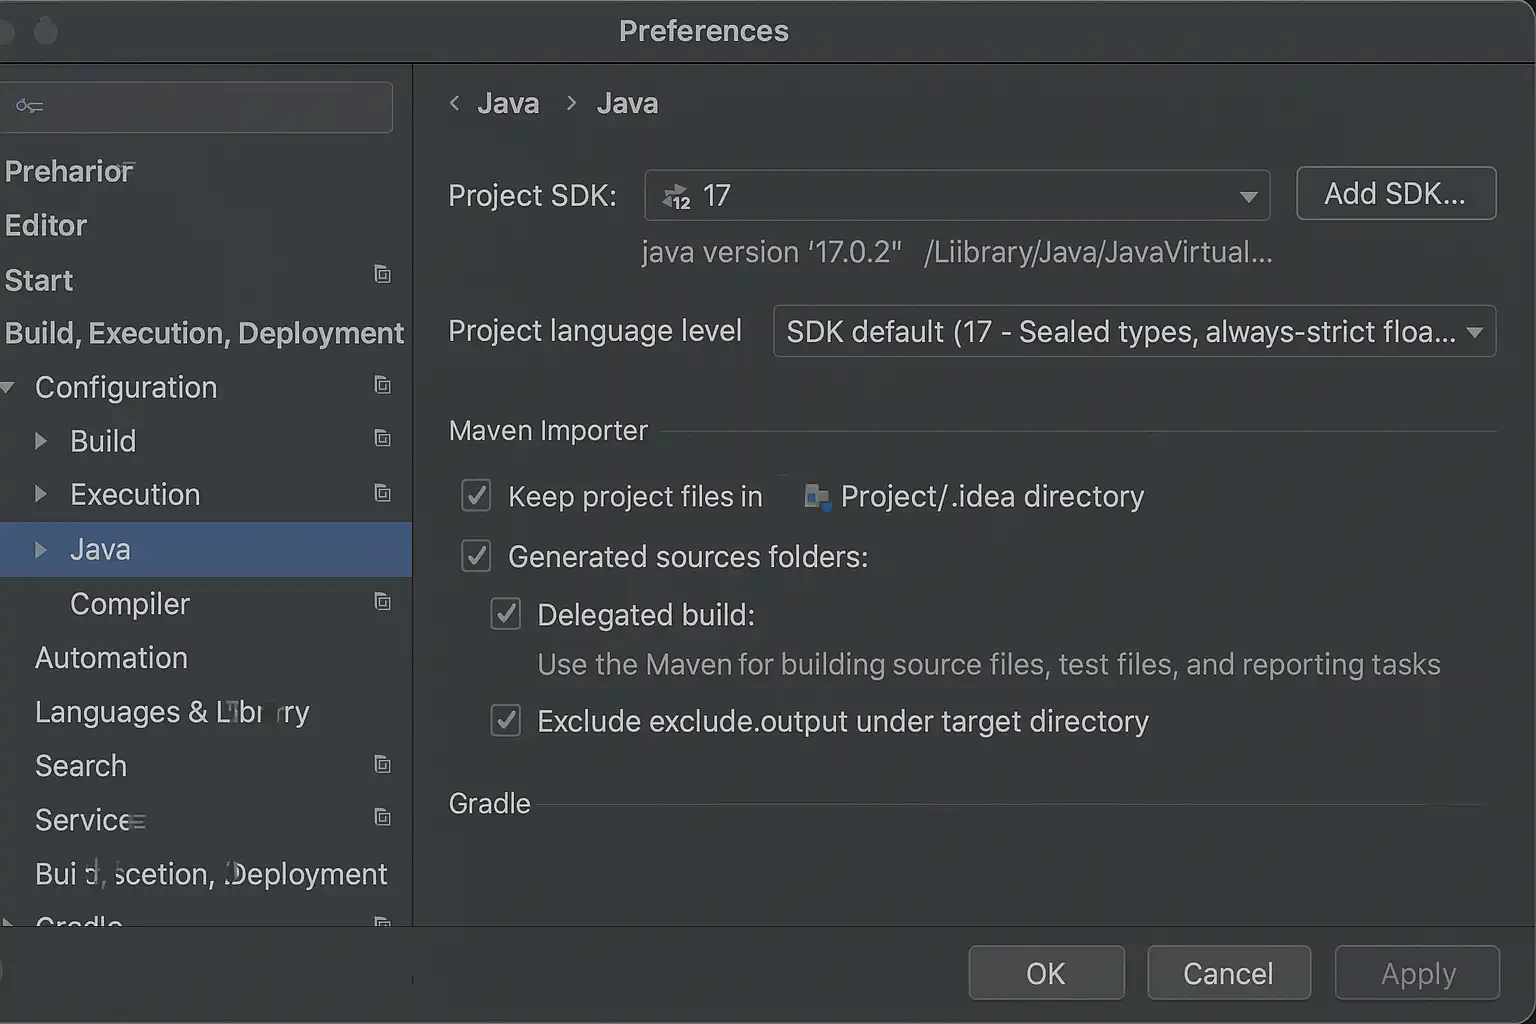Viewport: 1536px width, 1024px height.
Task: Click the first Java breadcrumb link
Action: (508, 103)
